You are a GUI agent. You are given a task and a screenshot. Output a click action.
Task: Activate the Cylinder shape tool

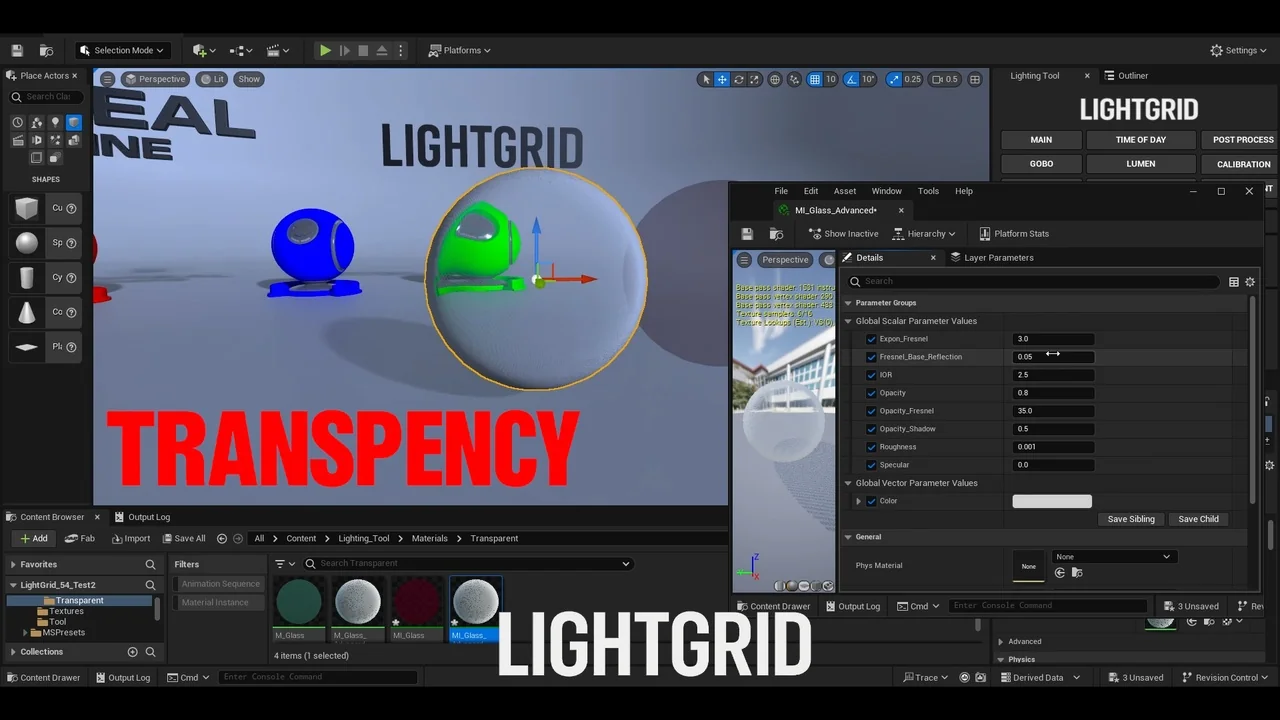pyautogui.click(x=27, y=277)
